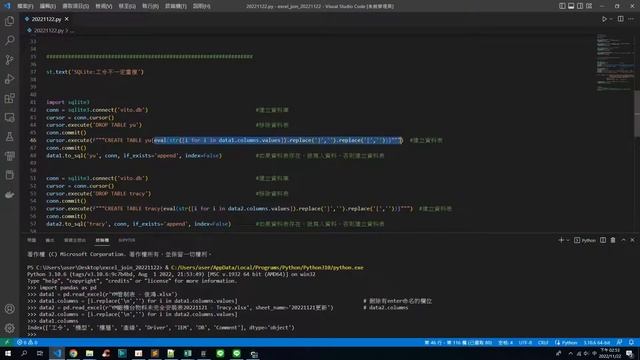
Task: Open the Accounts icon in activity bar
Action: coord(9,309)
